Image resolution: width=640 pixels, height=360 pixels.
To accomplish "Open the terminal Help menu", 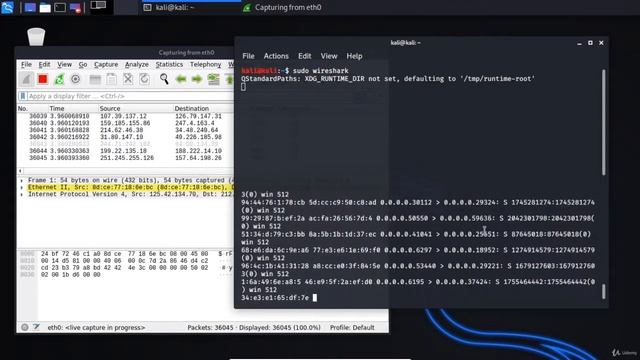I will [354, 56].
